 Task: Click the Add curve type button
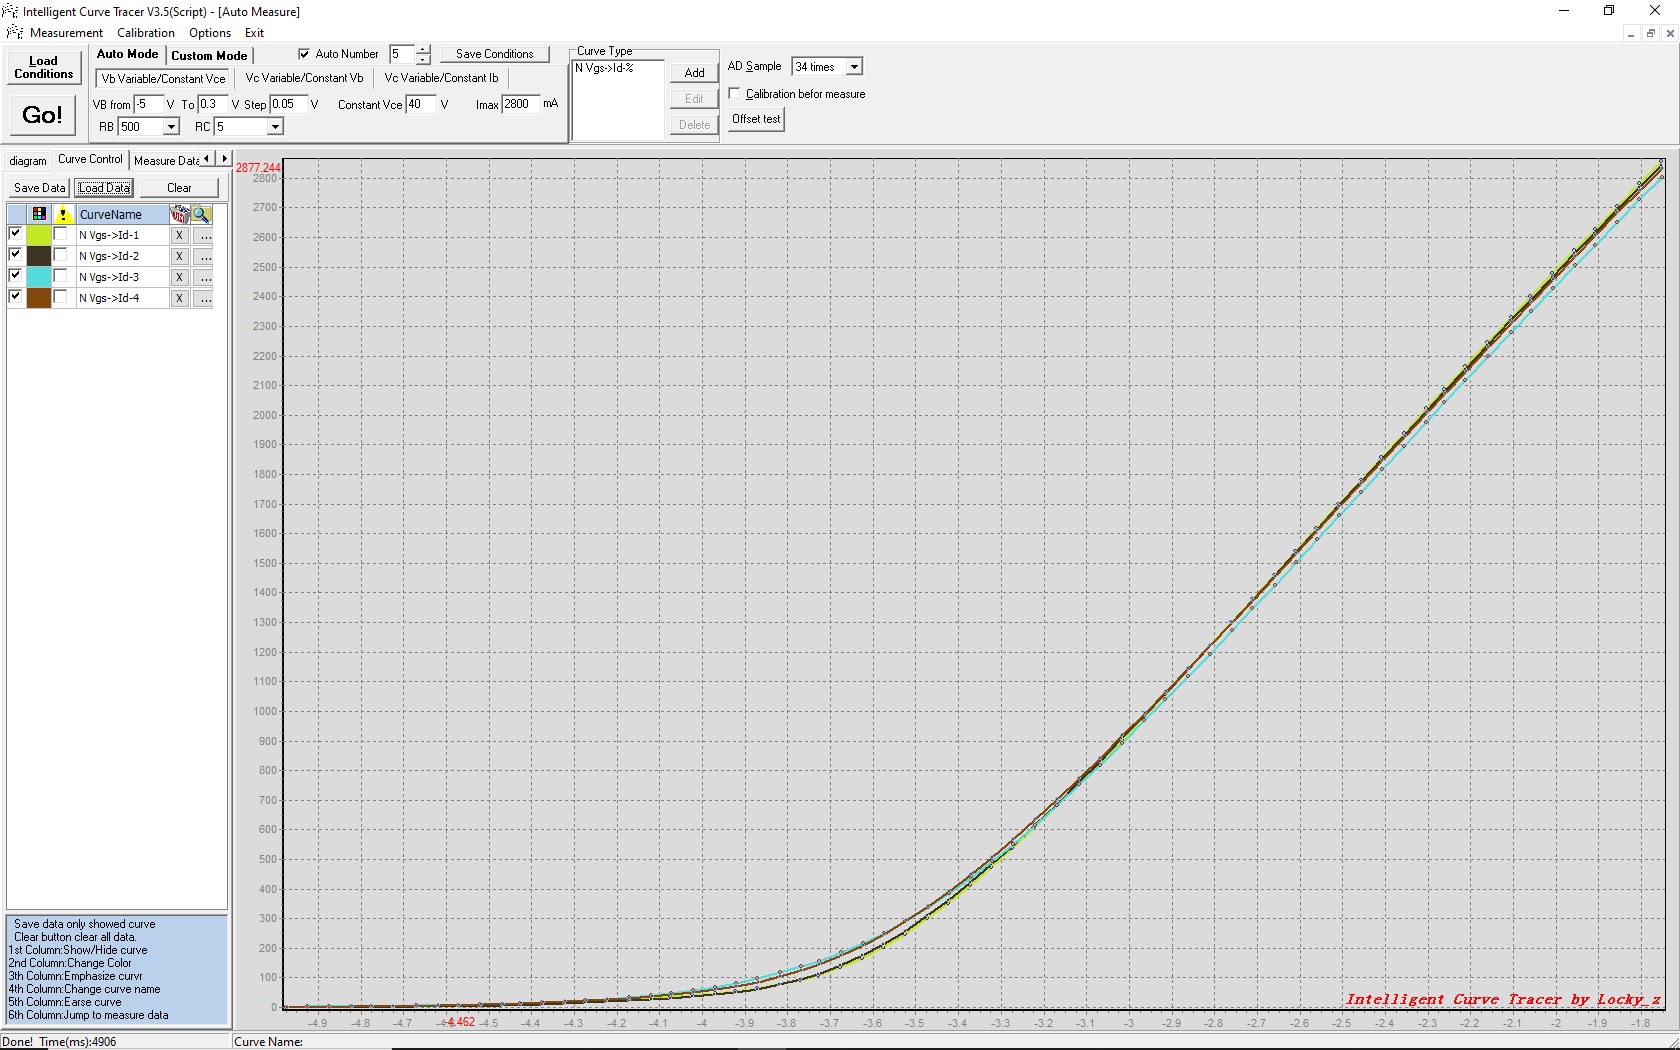coord(694,73)
